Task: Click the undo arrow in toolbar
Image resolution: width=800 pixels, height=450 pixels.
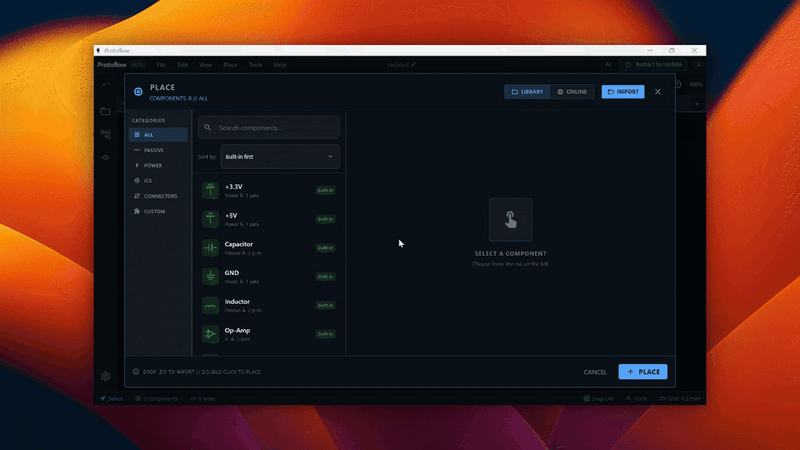Action: [x=106, y=84]
